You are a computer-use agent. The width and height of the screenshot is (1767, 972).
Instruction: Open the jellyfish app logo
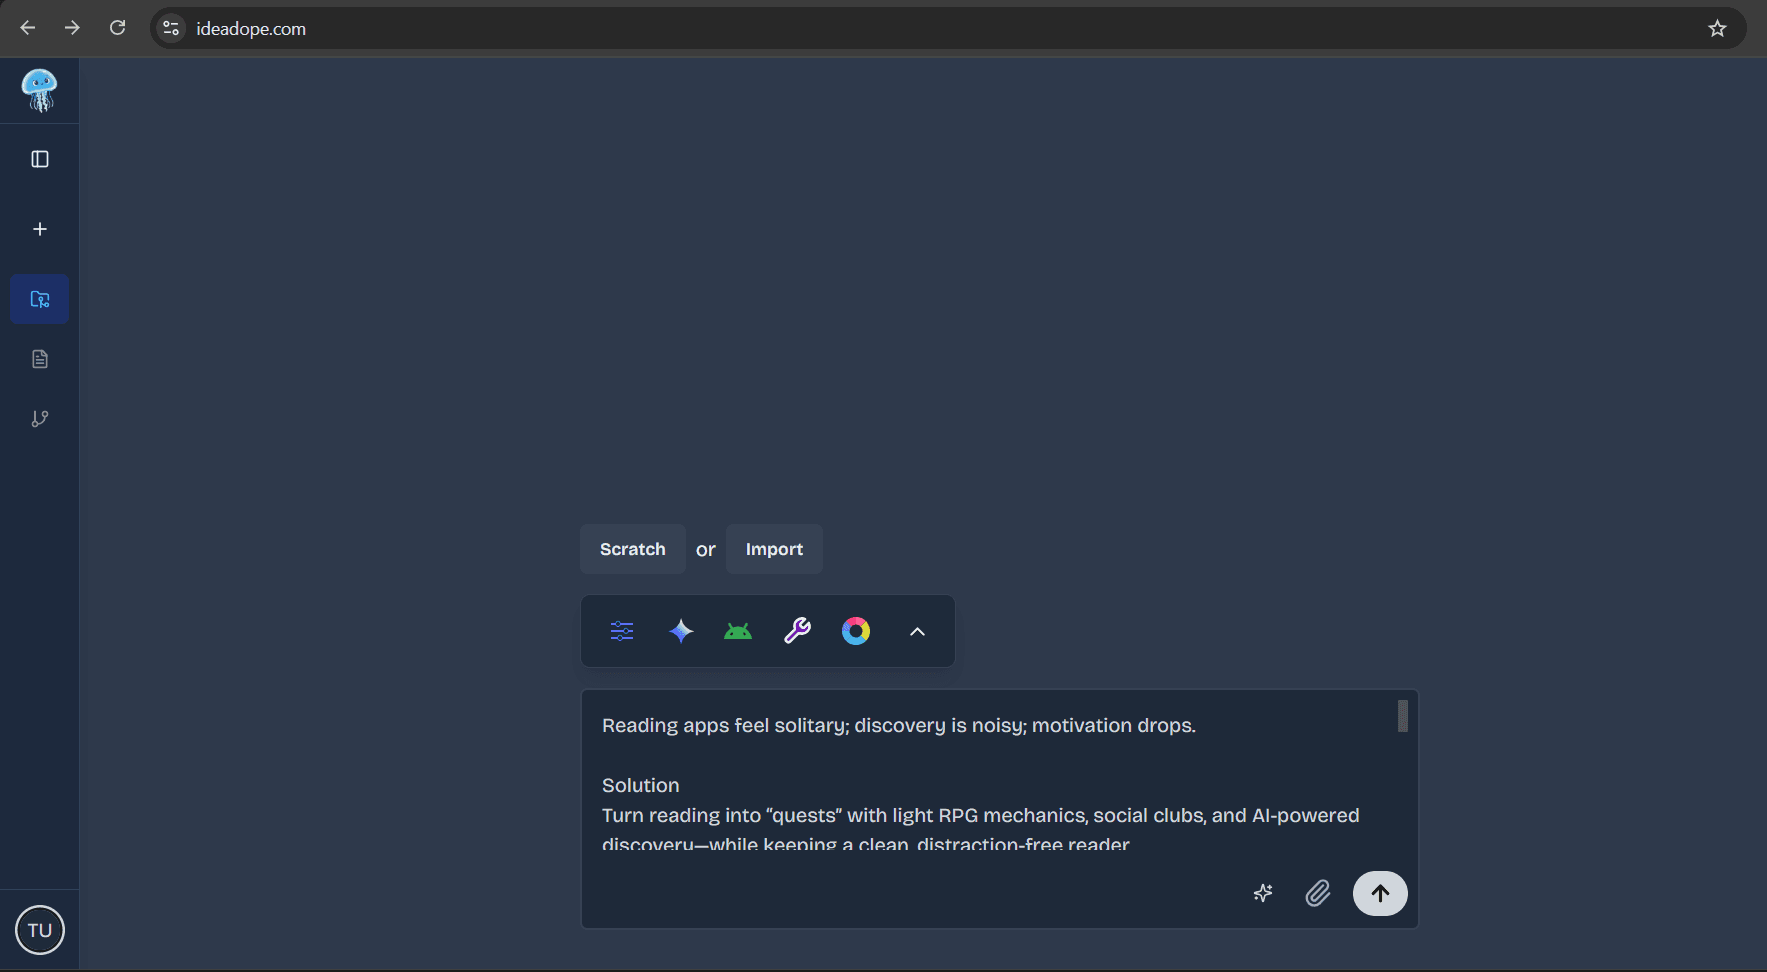point(39,90)
